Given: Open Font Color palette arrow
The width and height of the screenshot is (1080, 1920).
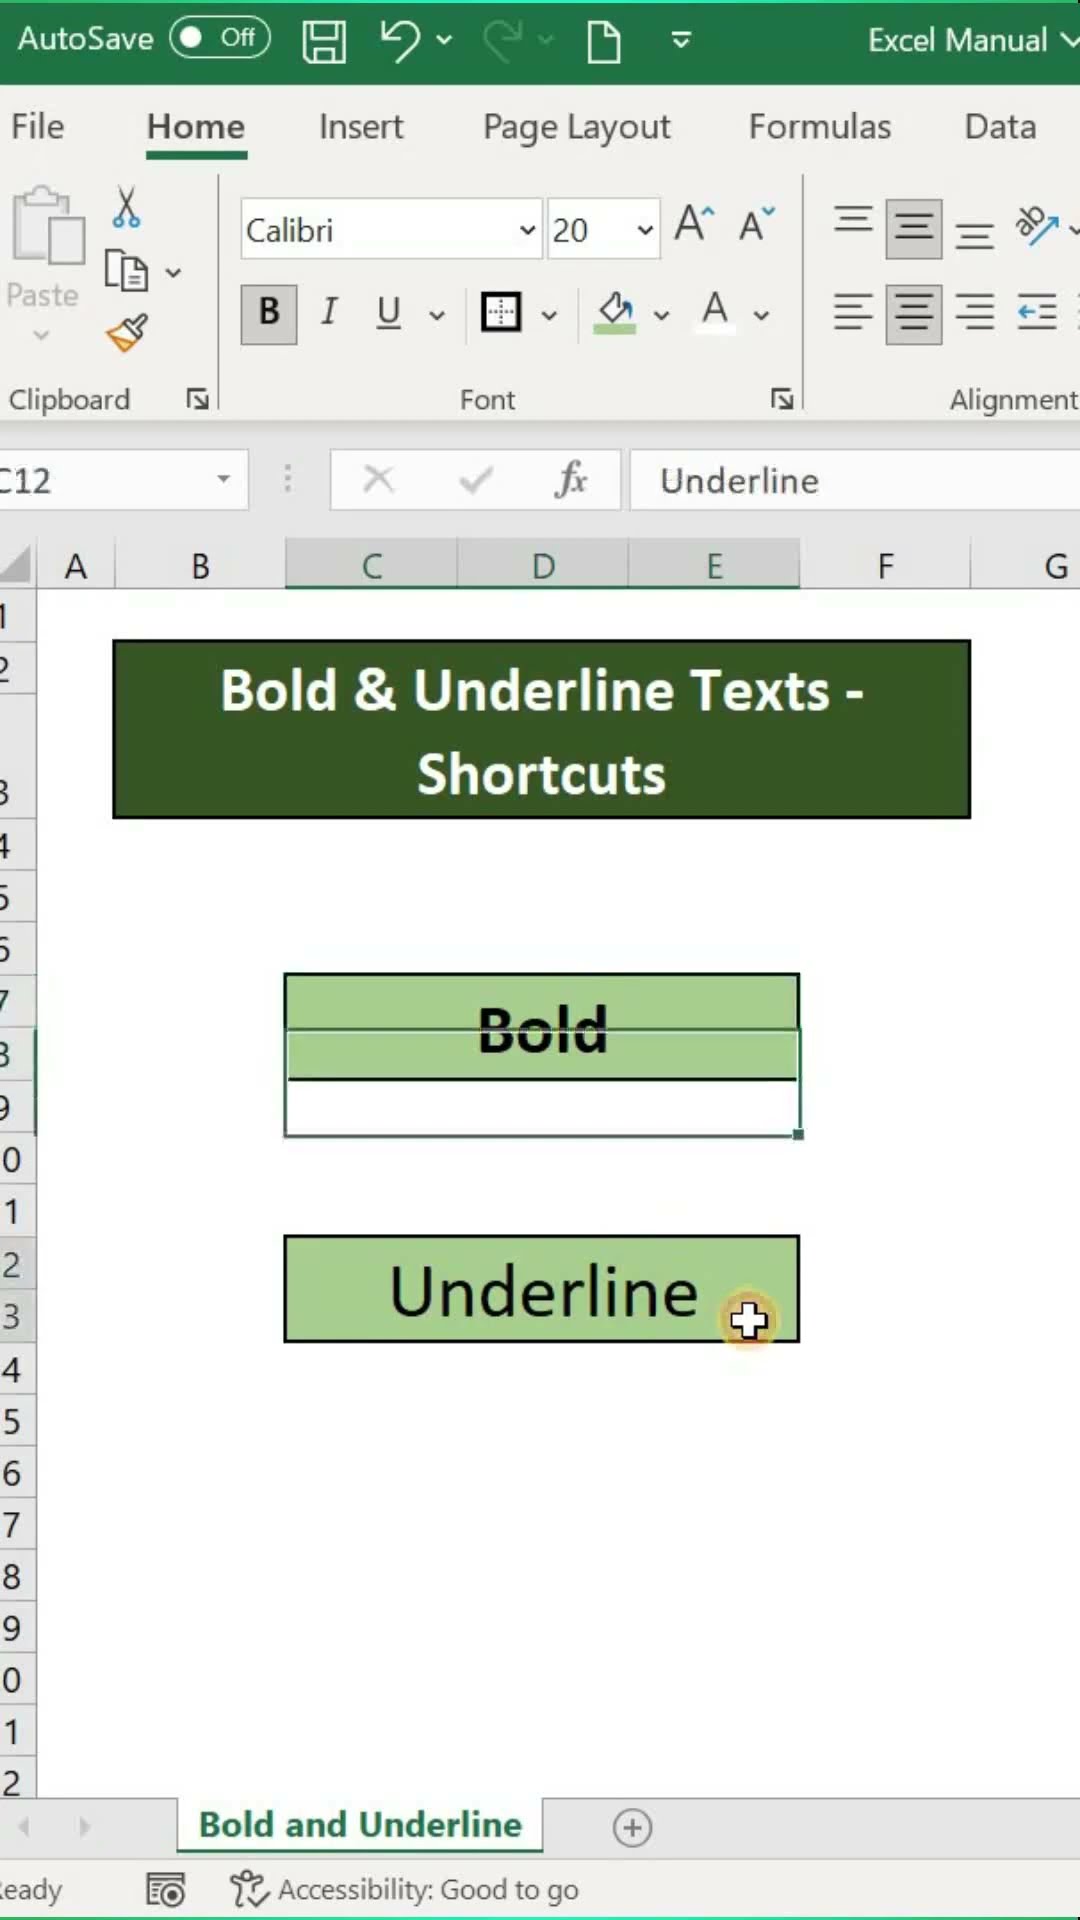Looking at the screenshot, I should (761, 315).
